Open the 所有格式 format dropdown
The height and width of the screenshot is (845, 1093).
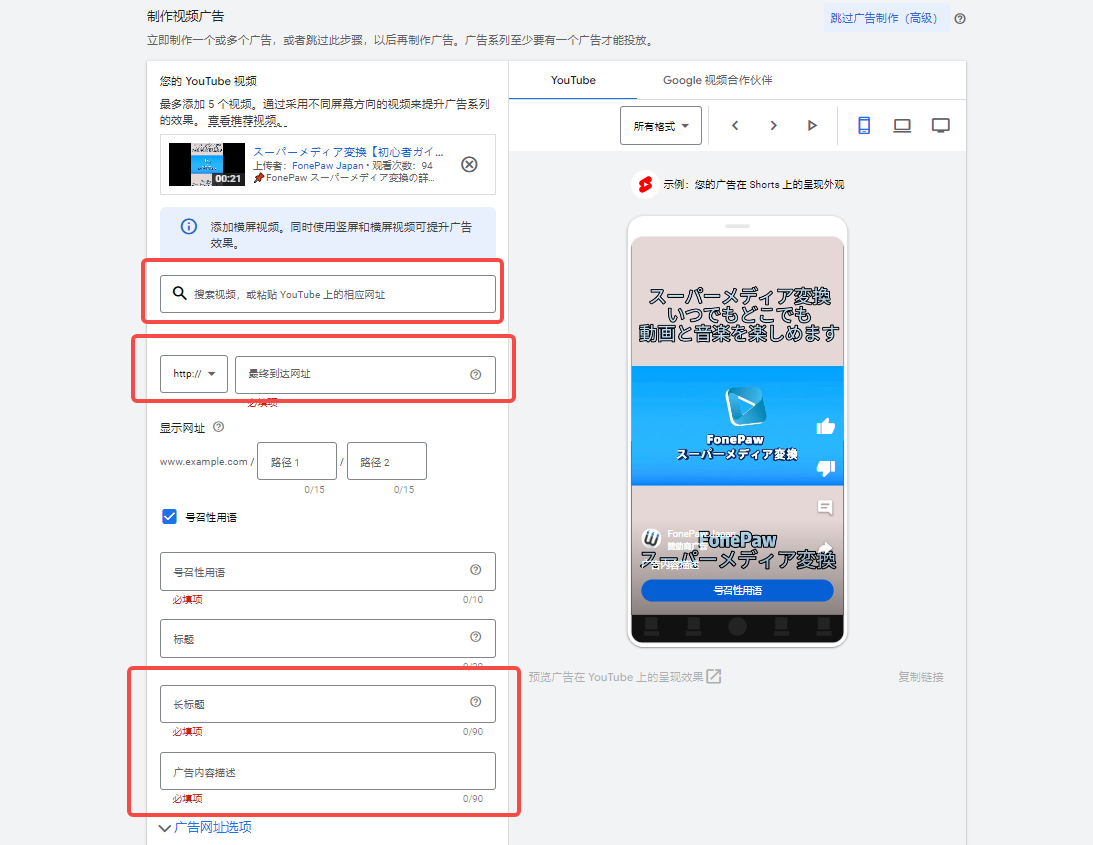point(661,126)
